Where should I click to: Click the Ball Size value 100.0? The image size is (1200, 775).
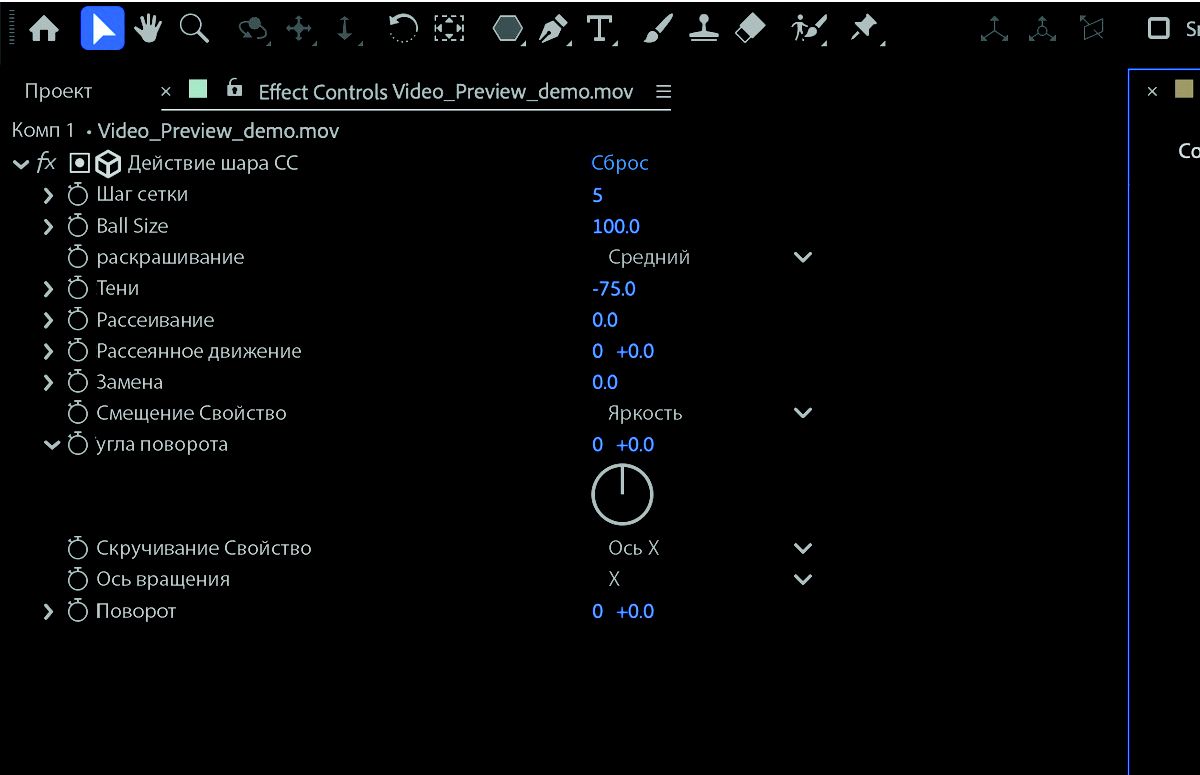pos(616,227)
